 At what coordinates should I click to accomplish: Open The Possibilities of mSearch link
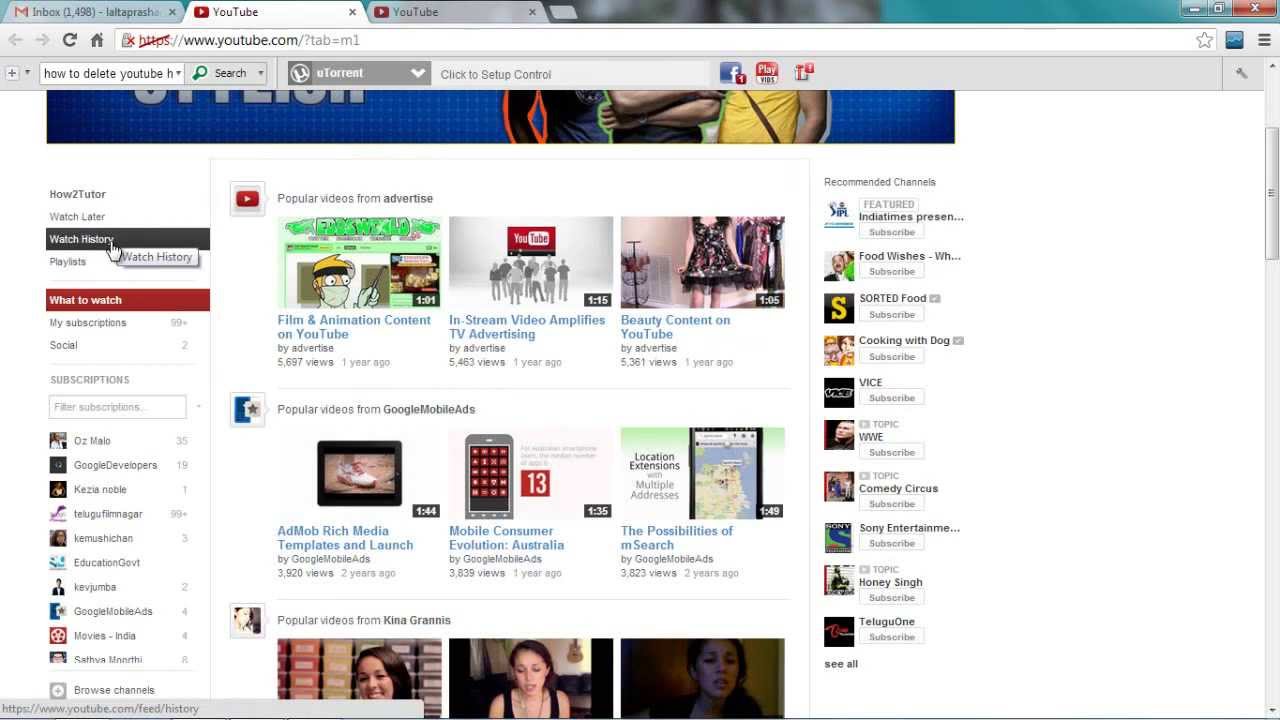tap(677, 538)
